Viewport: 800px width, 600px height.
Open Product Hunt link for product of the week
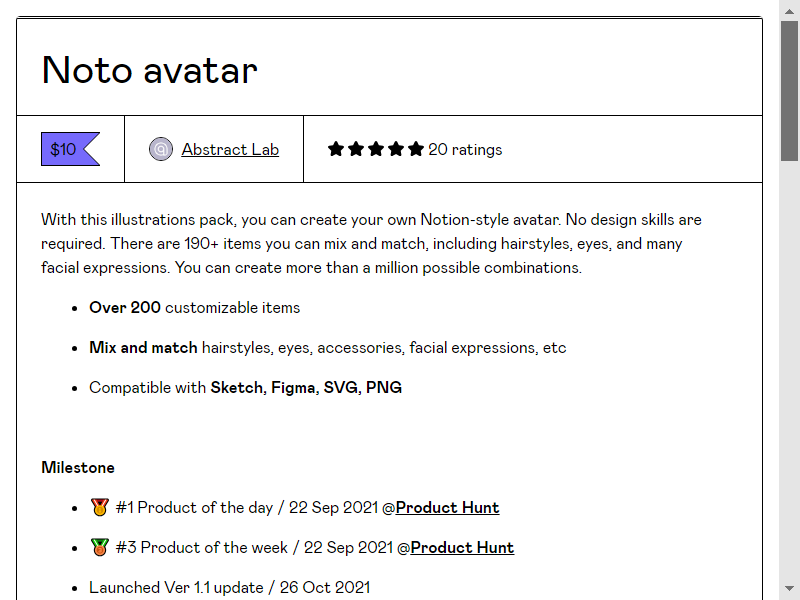point(462,547)
